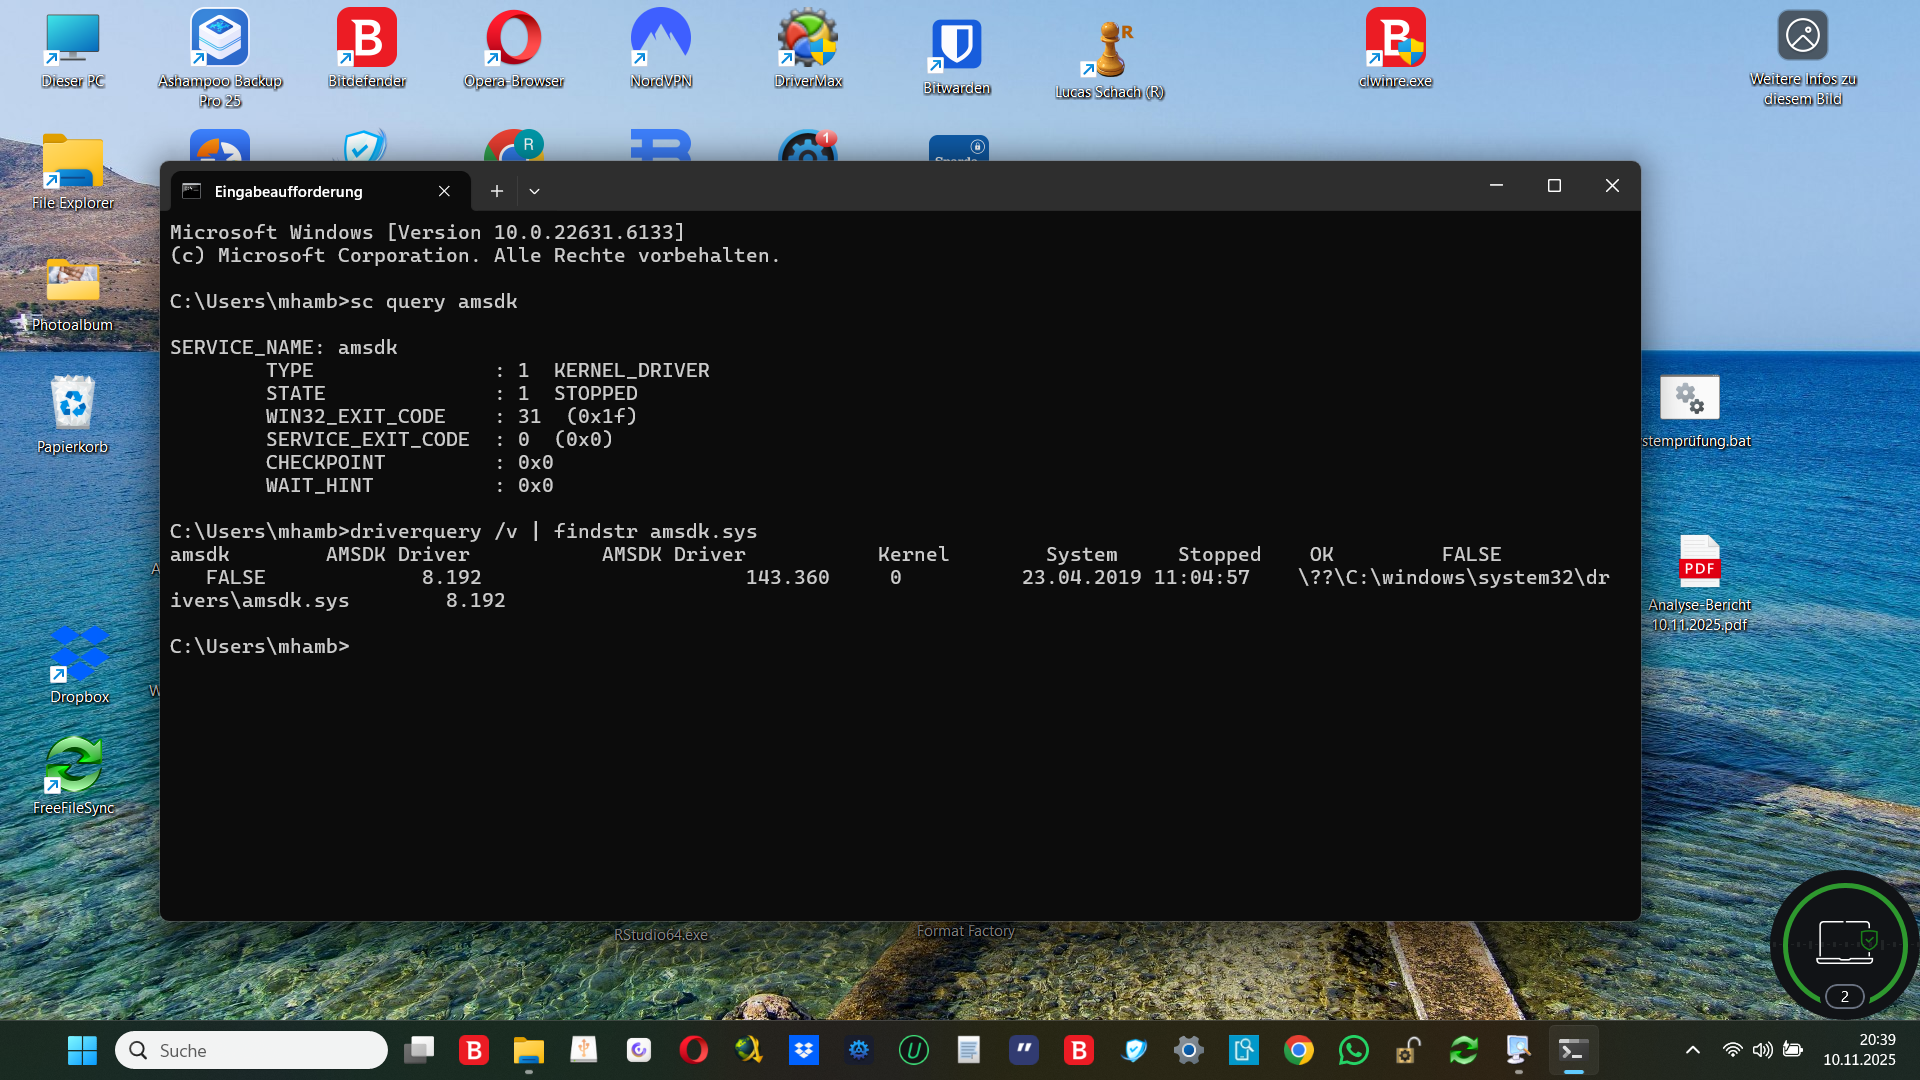Select the Eingabeaufforderung tab
1920x1080 pixels.
pyautogui.click(x=290, y=191)
